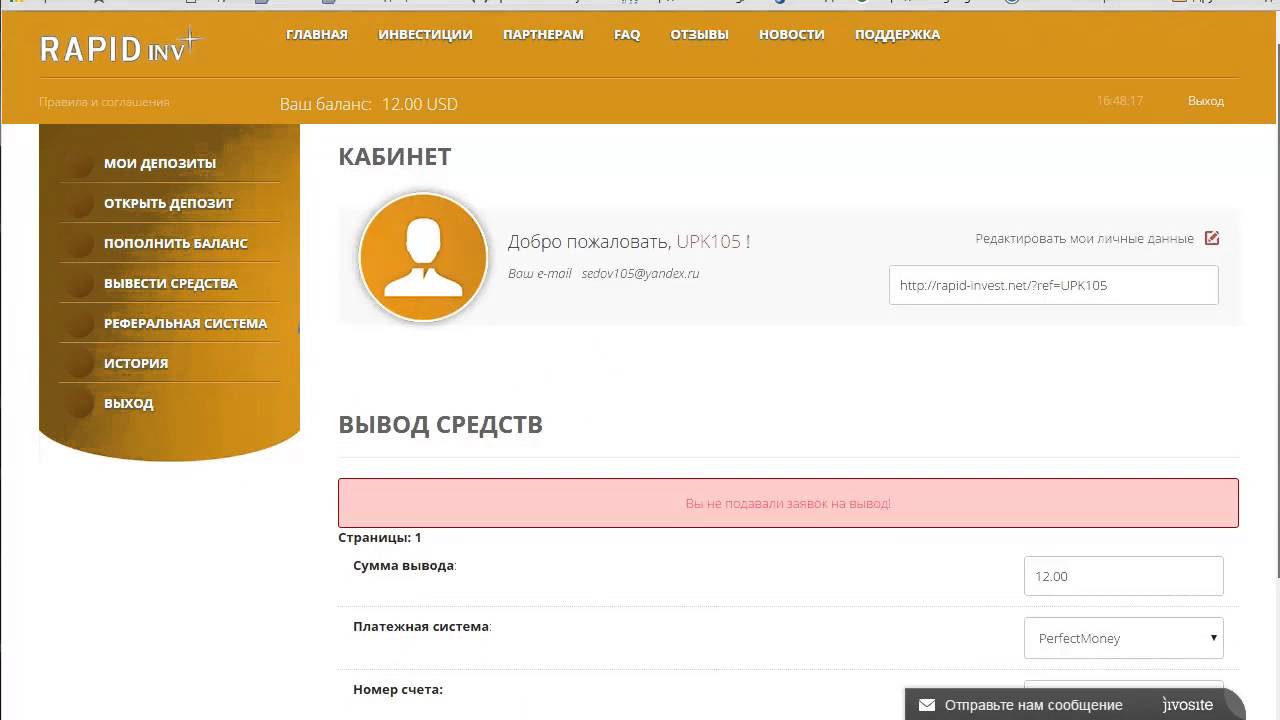This screenshot has height=720, width=1280.
Task: Click the jivosite chat envelope icon
Action: pos(927,705)
